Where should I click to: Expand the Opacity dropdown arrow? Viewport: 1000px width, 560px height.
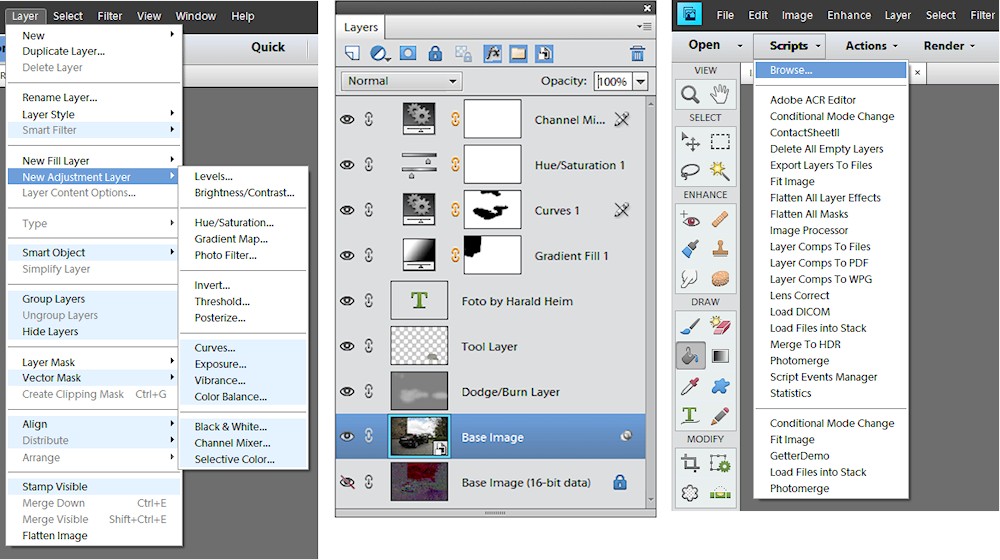point(639,82)
